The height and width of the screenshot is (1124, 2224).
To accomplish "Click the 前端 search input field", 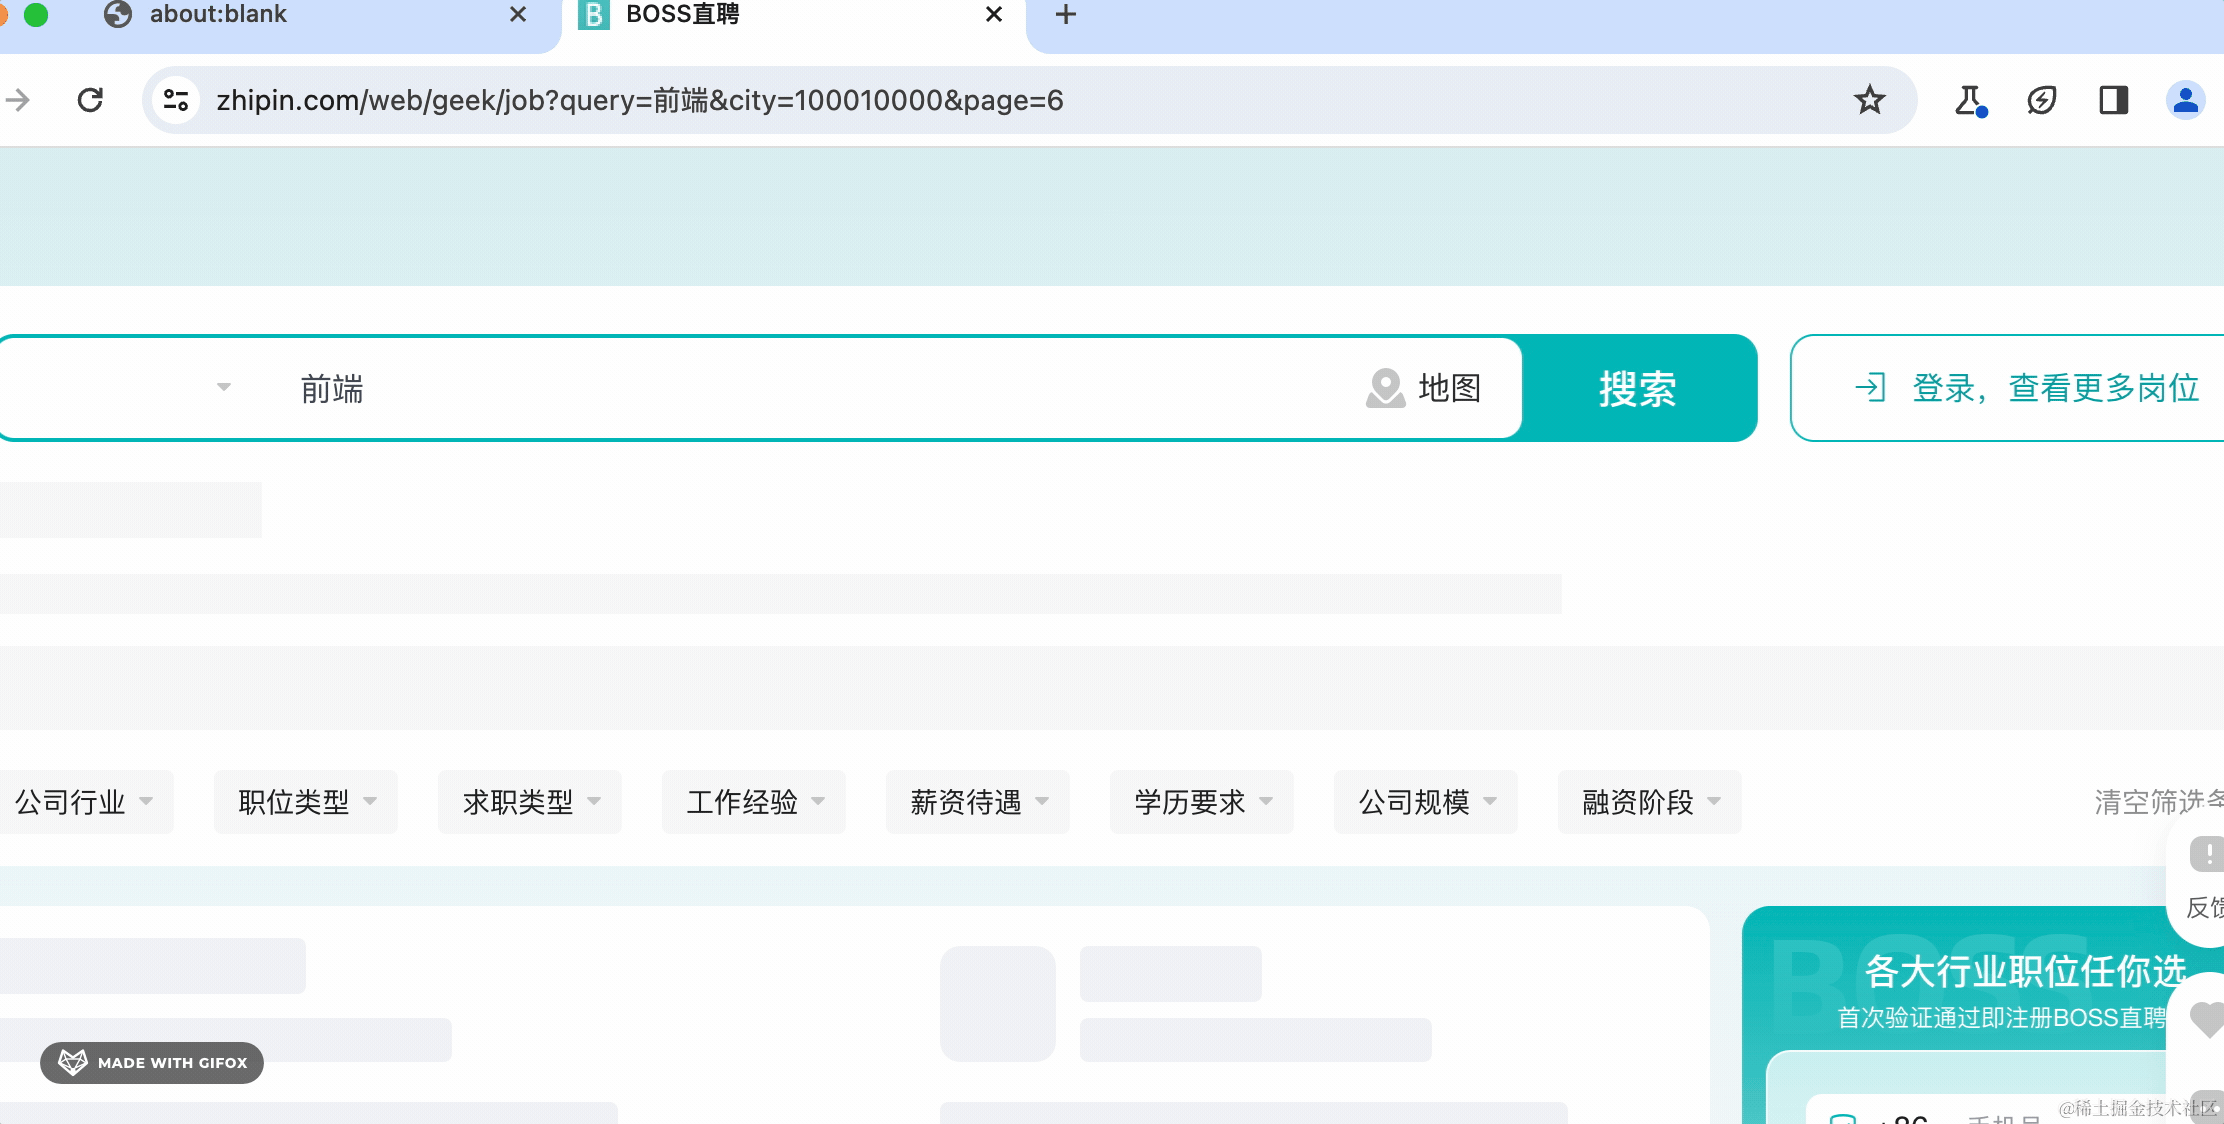I will [x=800, y=388].
